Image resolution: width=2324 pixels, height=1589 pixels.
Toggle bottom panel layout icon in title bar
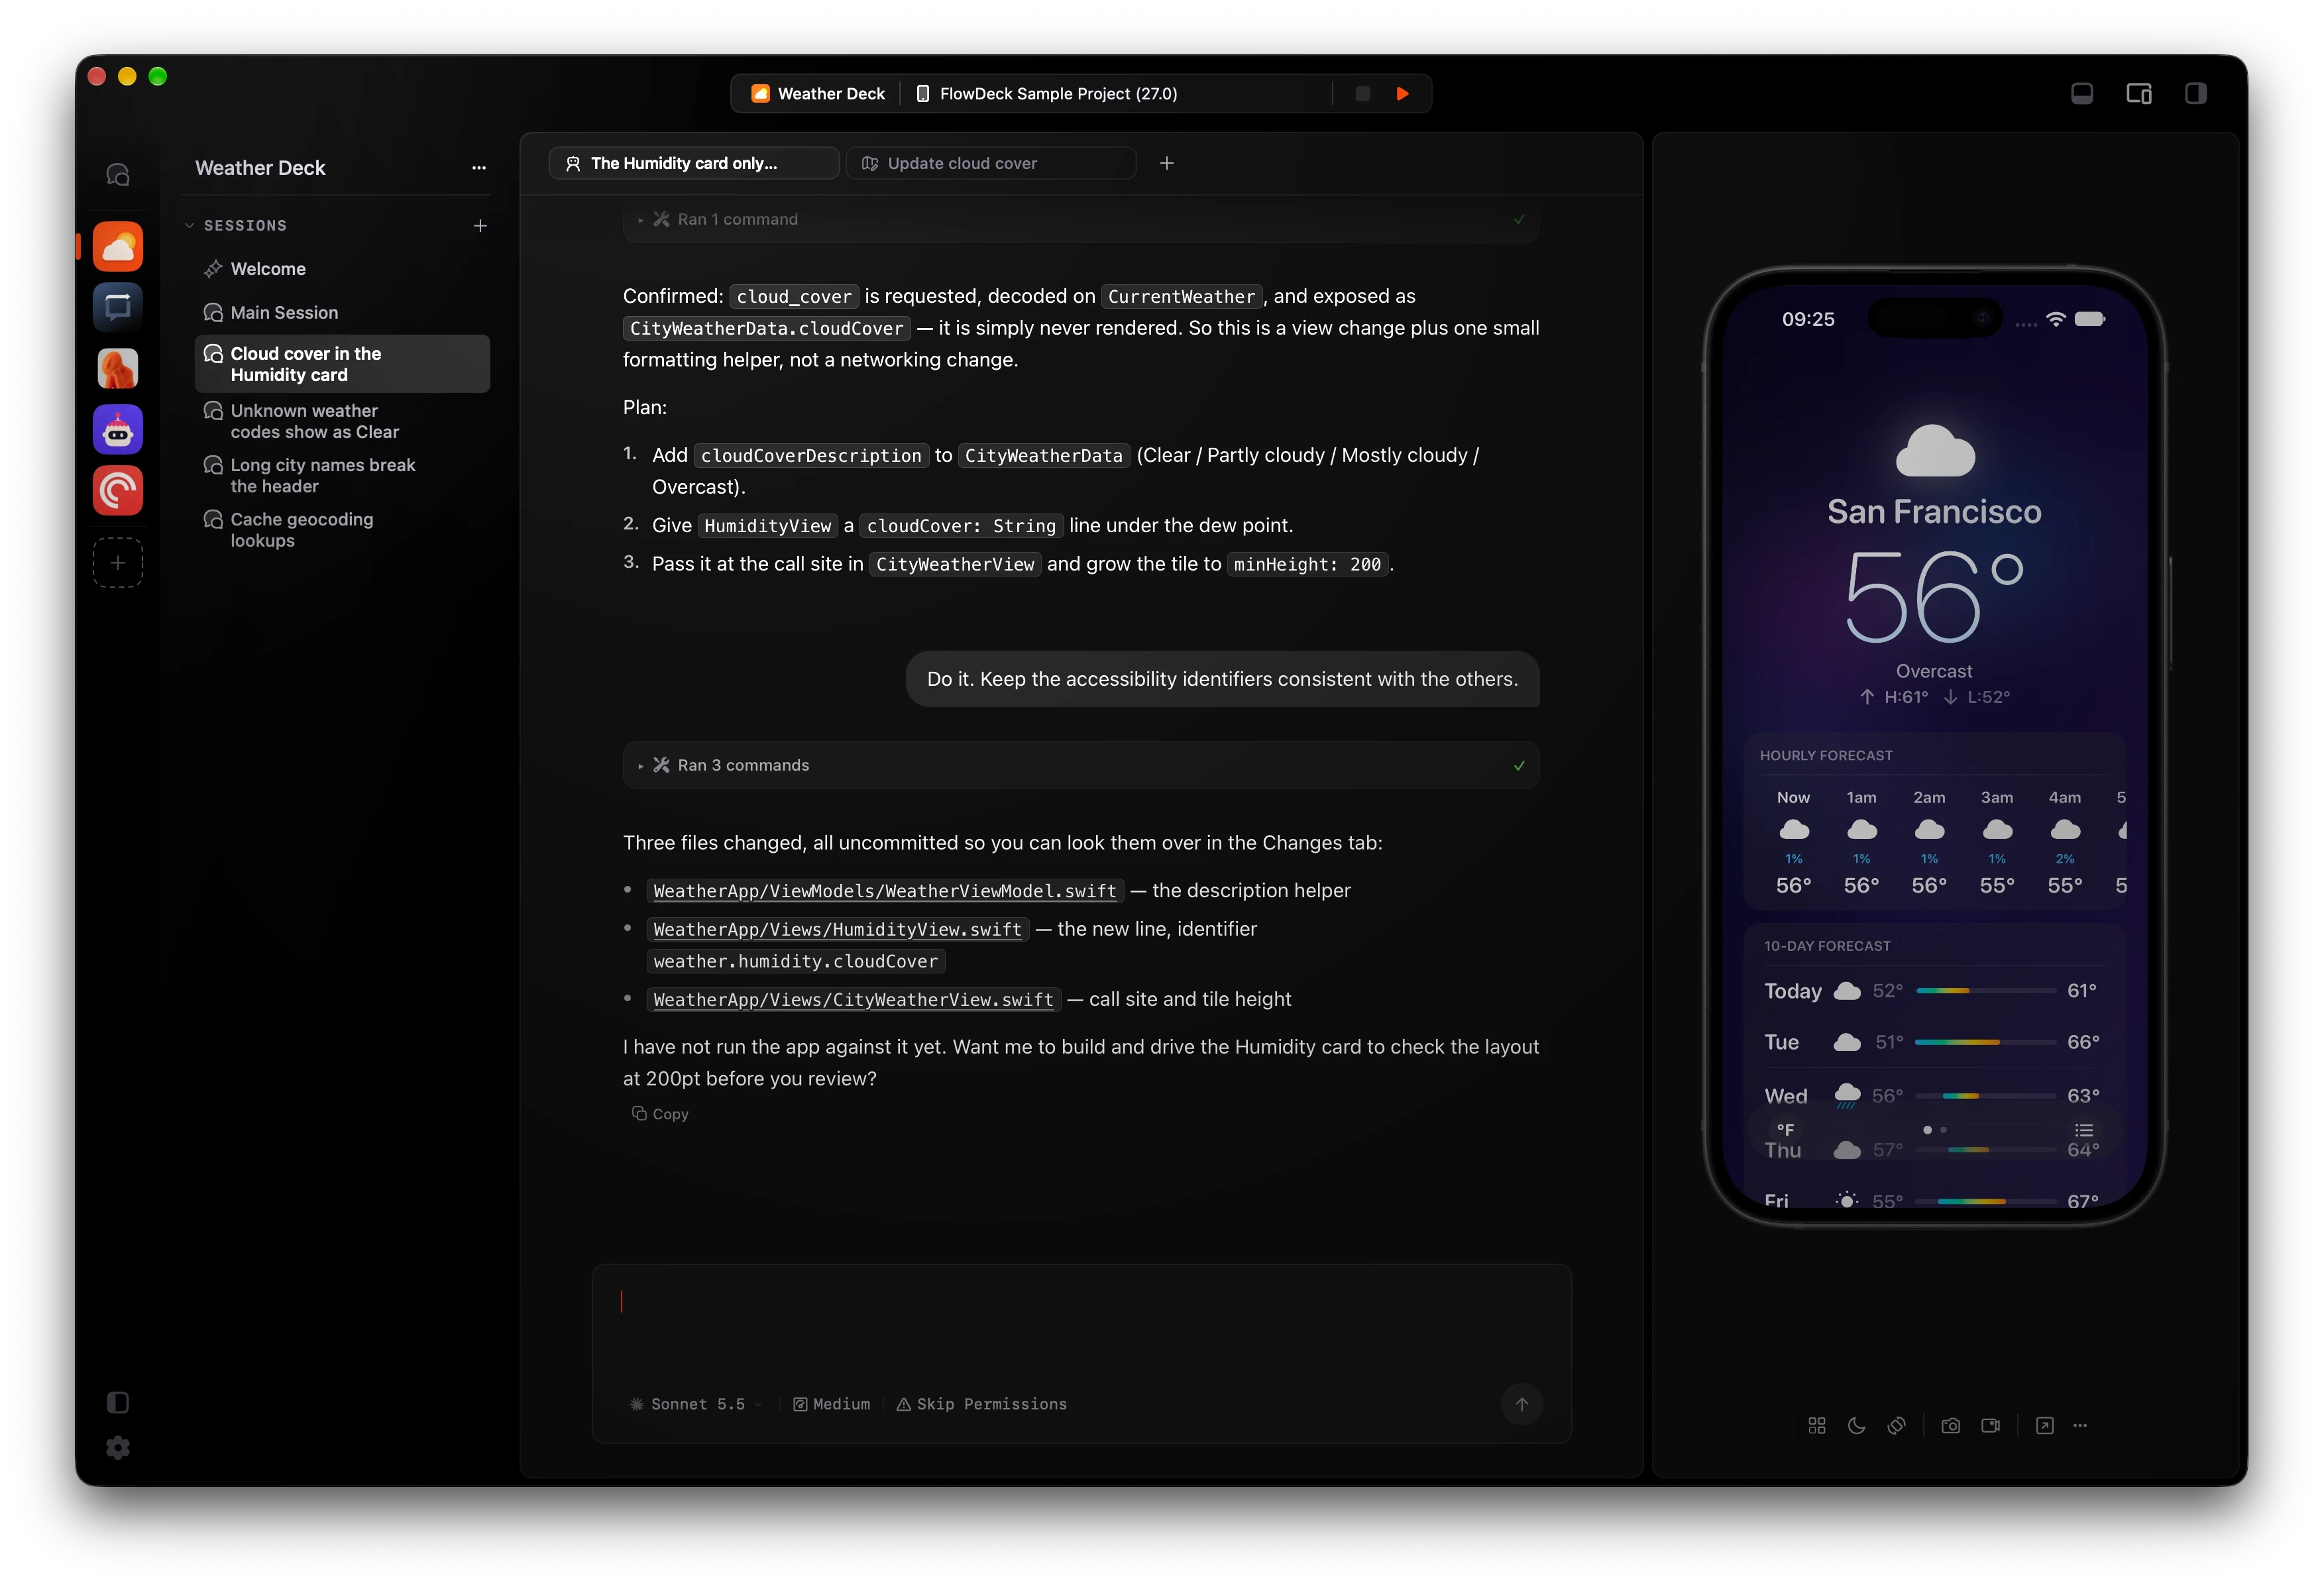(x=2081, y=94)
